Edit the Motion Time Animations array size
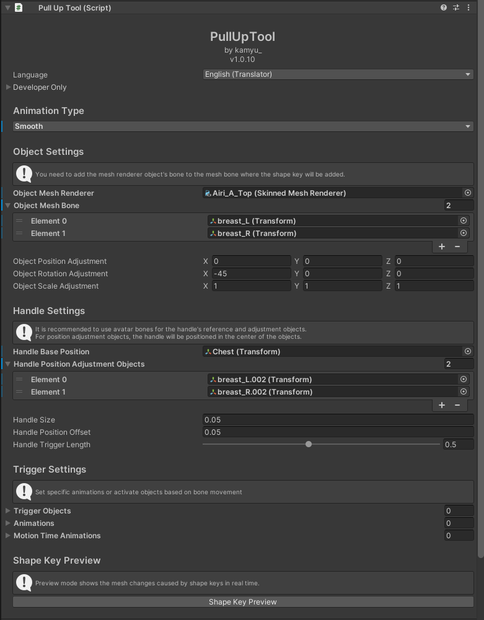Screen dimensions: 484x620 pos(459,535)
